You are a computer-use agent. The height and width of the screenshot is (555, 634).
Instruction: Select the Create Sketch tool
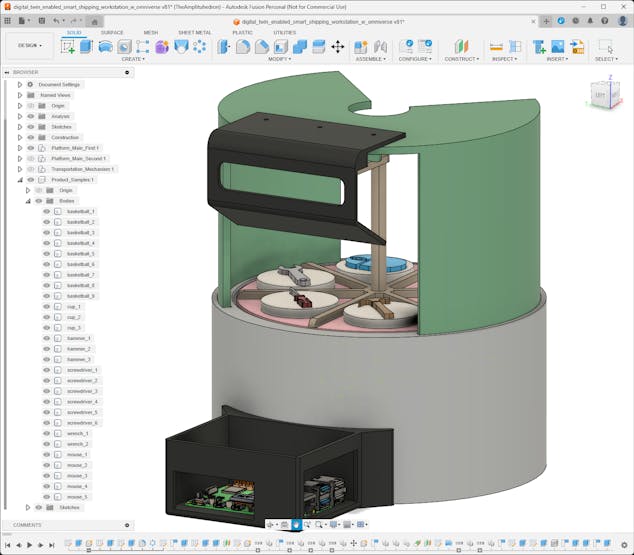(x=67, y=46)
